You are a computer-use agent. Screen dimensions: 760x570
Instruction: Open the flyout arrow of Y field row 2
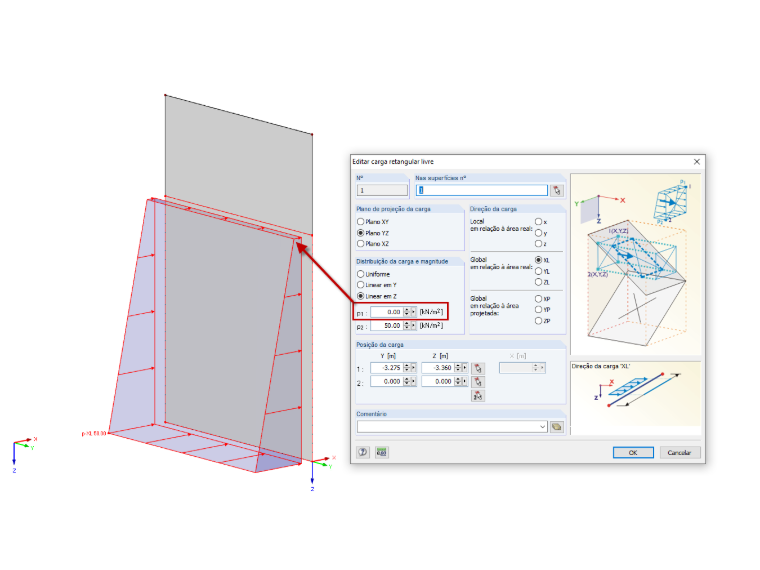[413, 381]
